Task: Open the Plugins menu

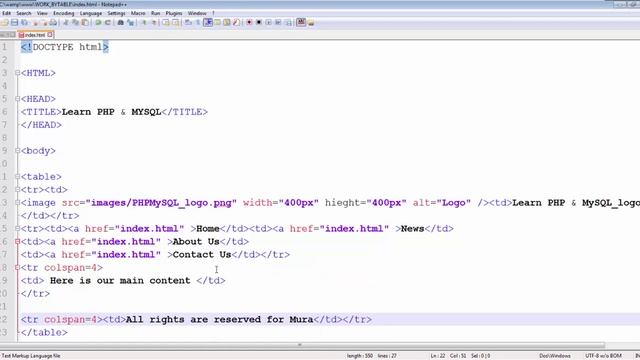Action: point(174,13)
